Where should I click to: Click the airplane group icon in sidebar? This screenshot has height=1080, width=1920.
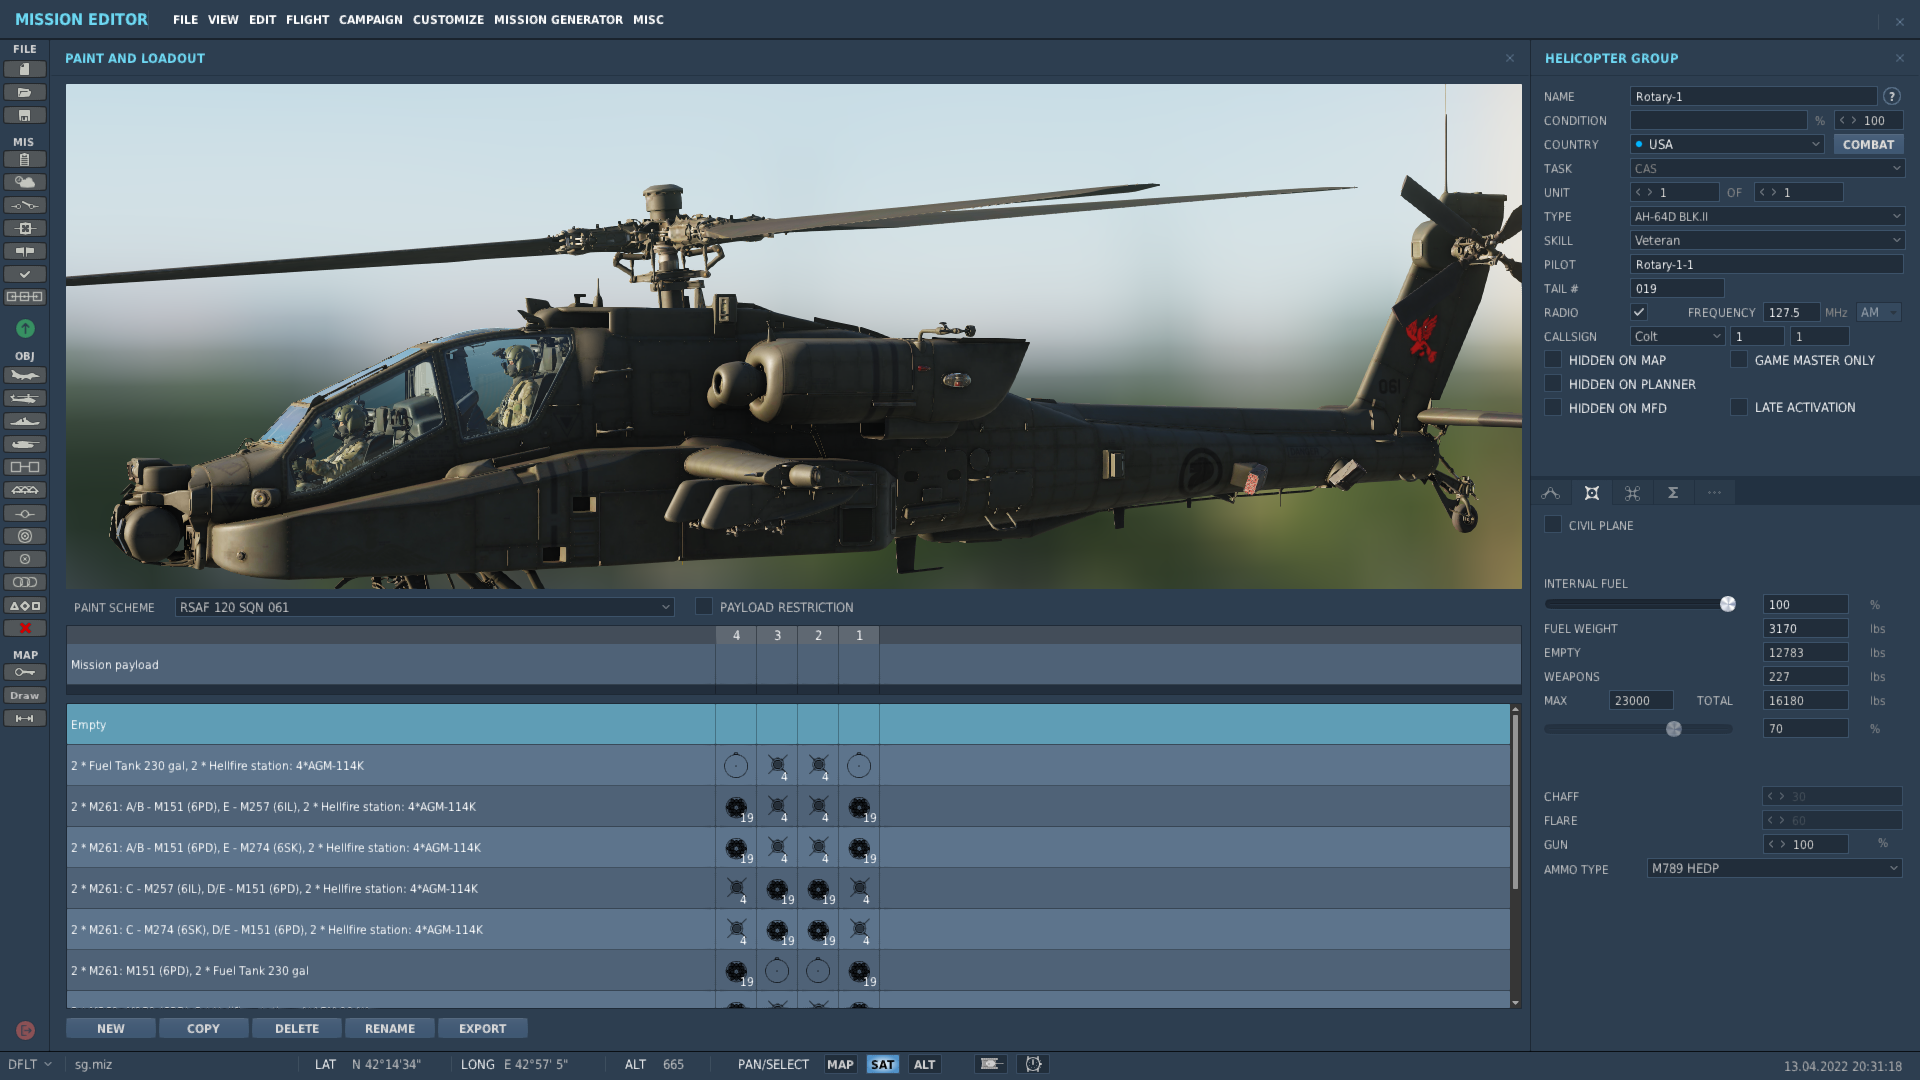(x=25, y=375)
